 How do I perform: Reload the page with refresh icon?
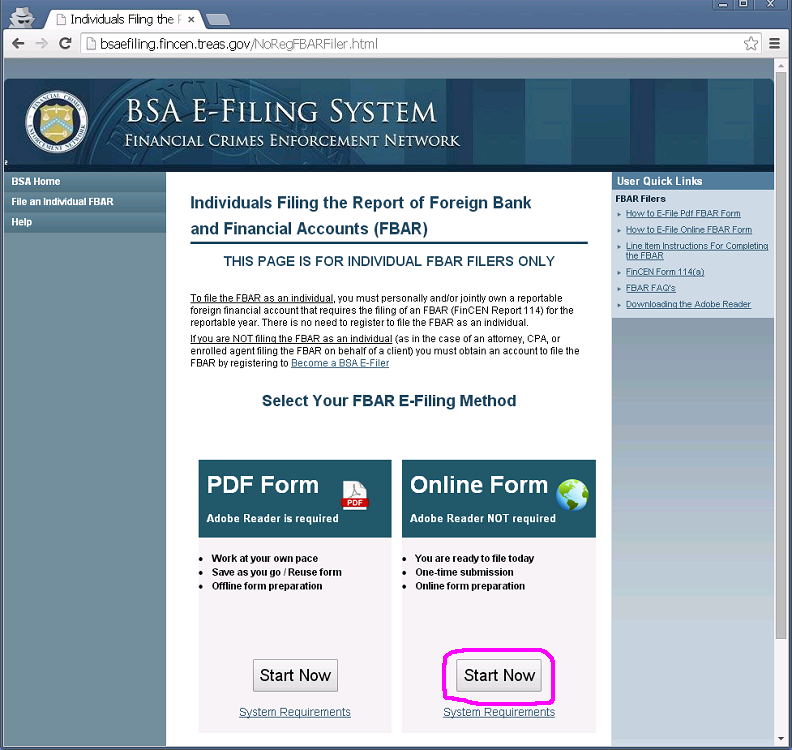pyautogui.click(x=65, y=43)
